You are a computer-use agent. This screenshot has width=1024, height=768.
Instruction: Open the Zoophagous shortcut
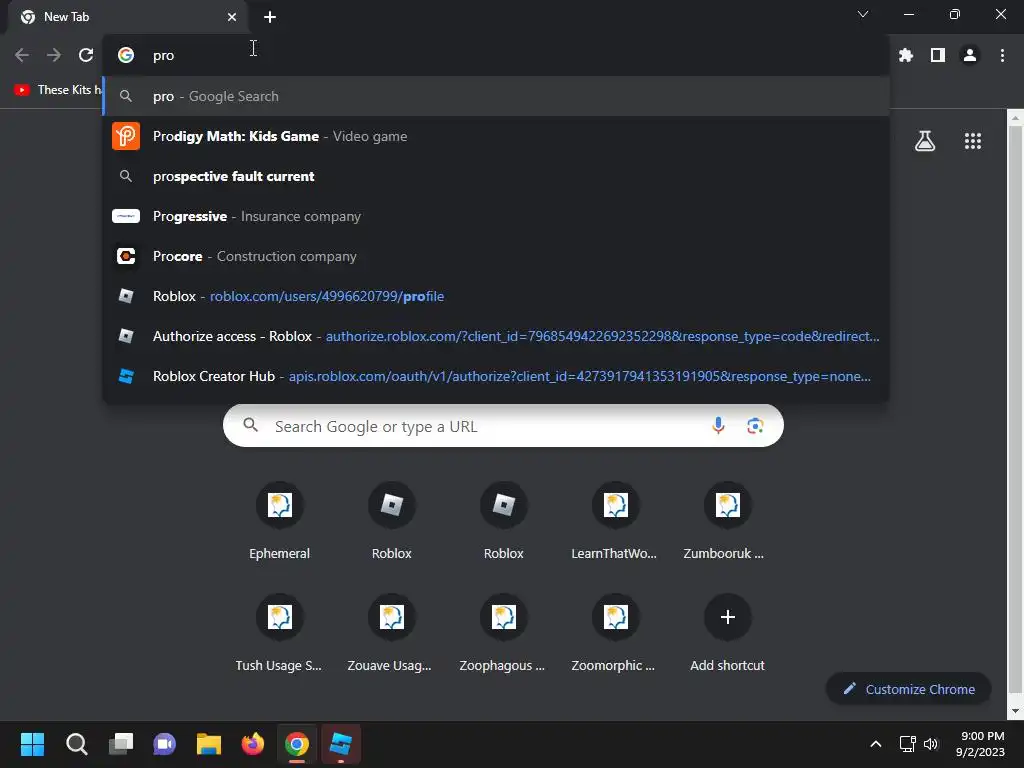click(x=504, y=633)
